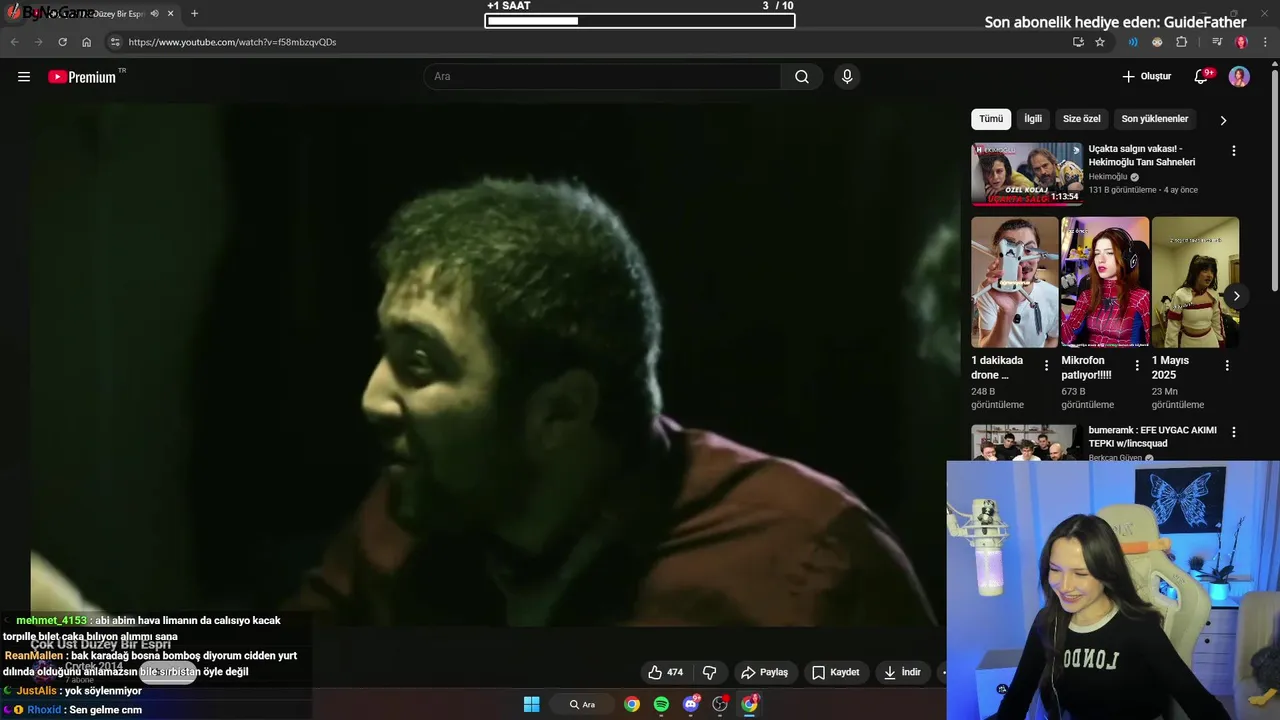
Task: Open the taskbar Ara search box
Action: point(582,704)
